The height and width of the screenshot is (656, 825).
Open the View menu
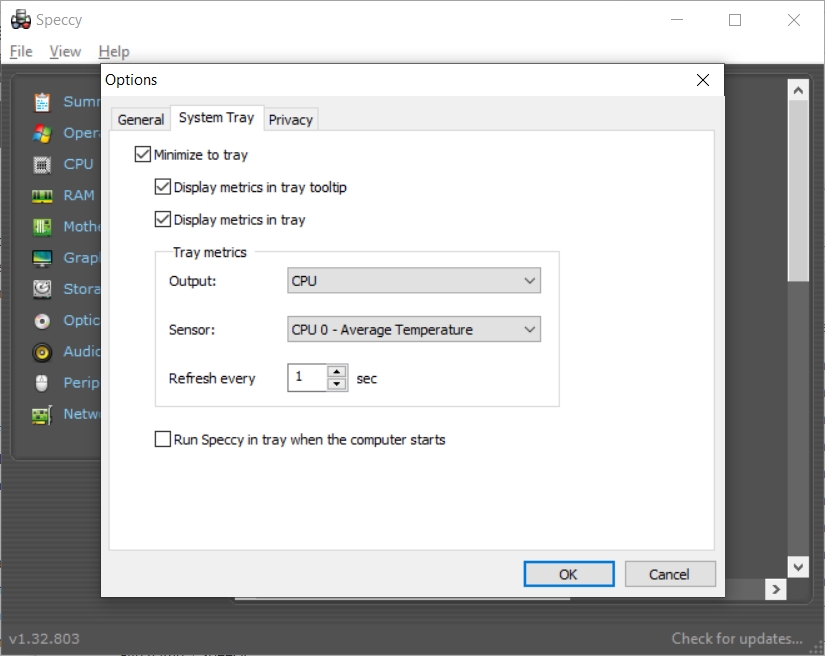[x=65, y=52]
